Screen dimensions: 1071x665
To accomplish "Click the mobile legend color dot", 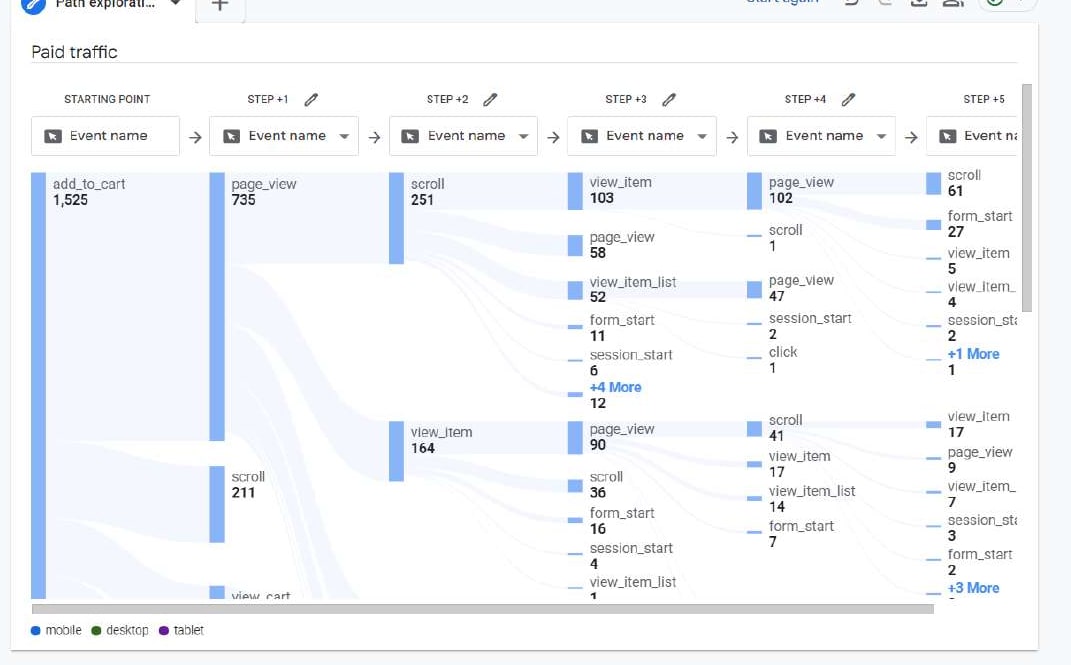I will pos(36,630).
